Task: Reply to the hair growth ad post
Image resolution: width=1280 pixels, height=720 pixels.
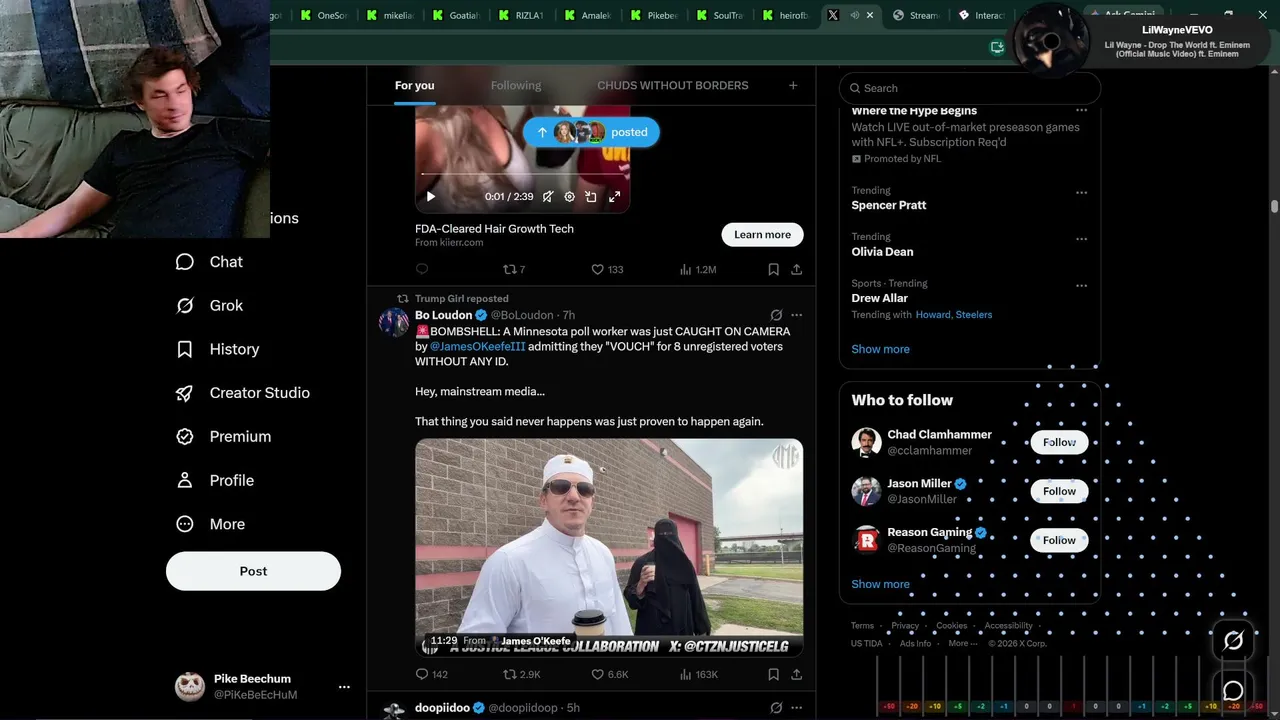Action: point(422,269)
